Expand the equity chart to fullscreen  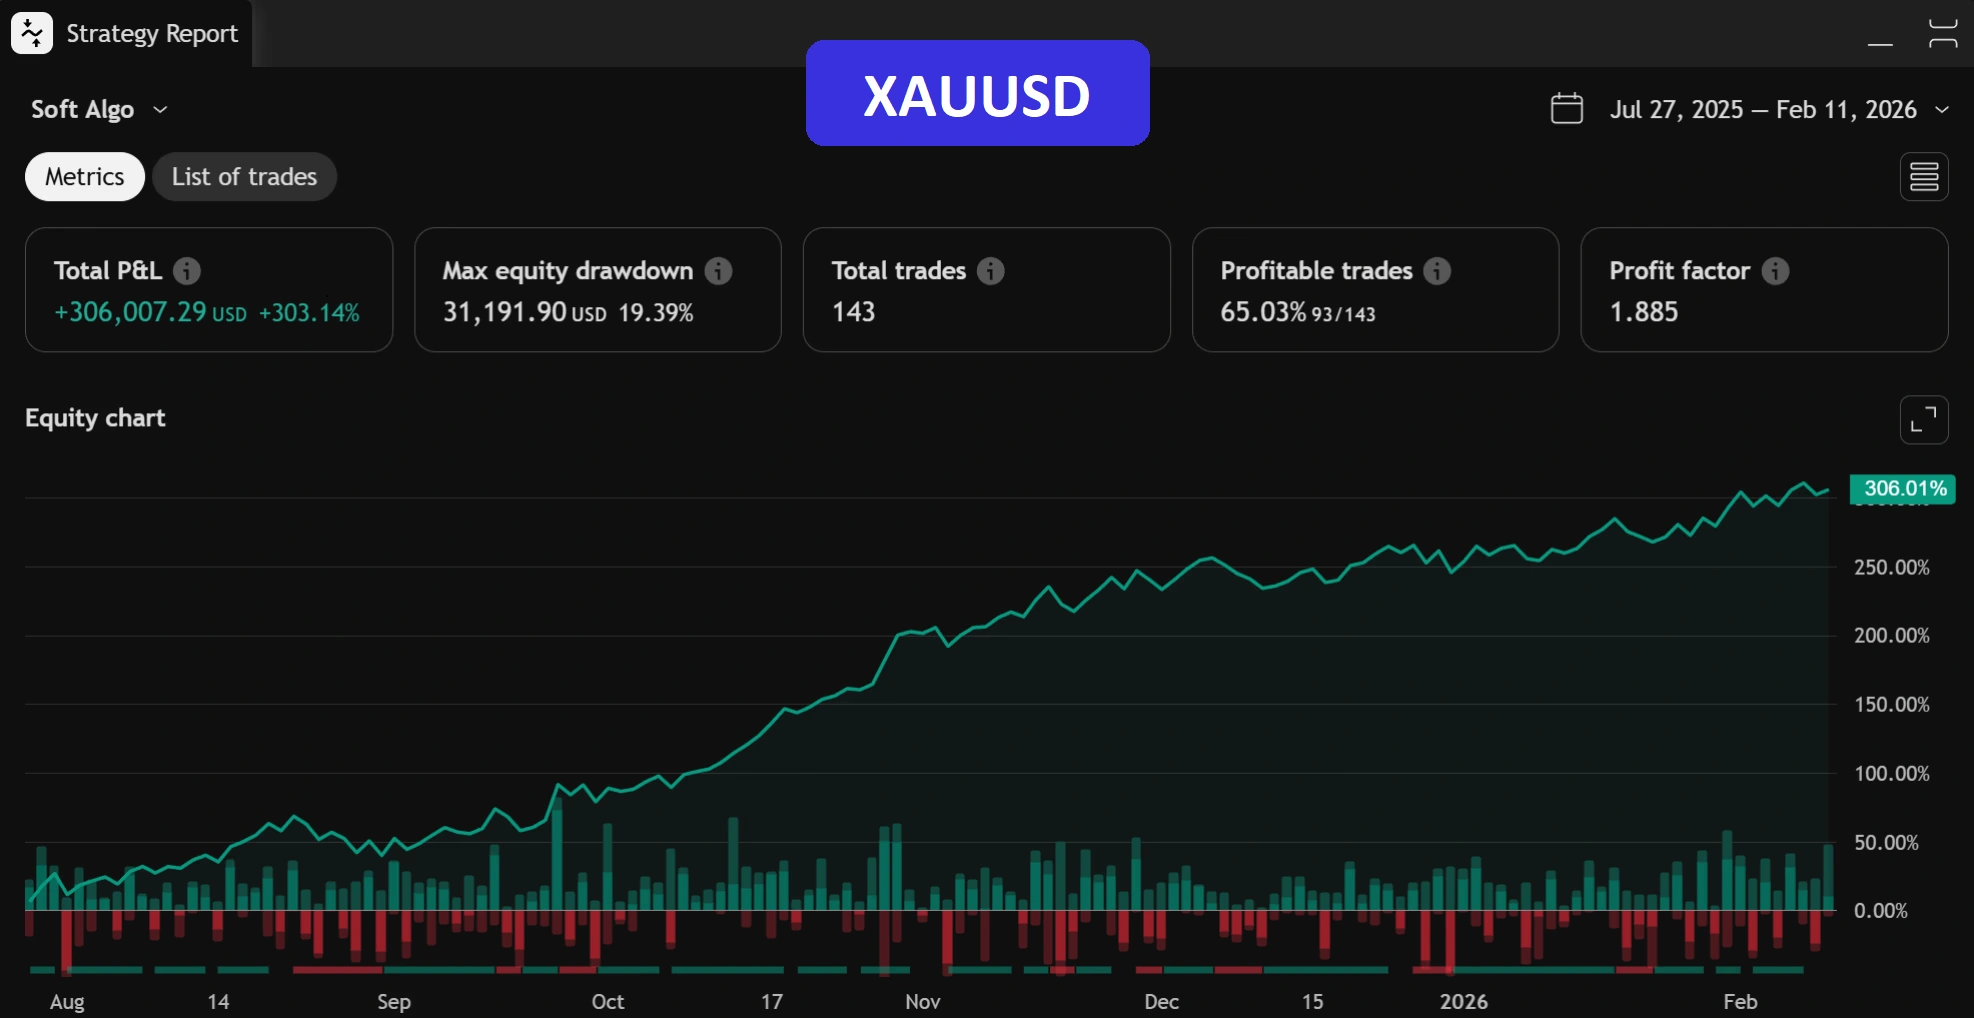click(1923, 419)
